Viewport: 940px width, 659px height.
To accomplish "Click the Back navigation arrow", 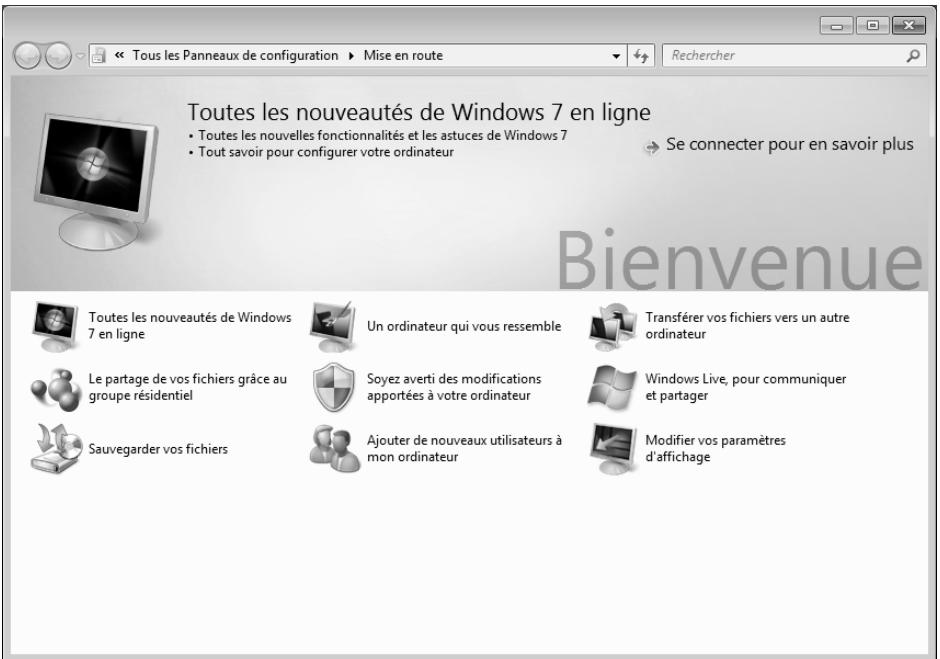I will coord(27,56).
